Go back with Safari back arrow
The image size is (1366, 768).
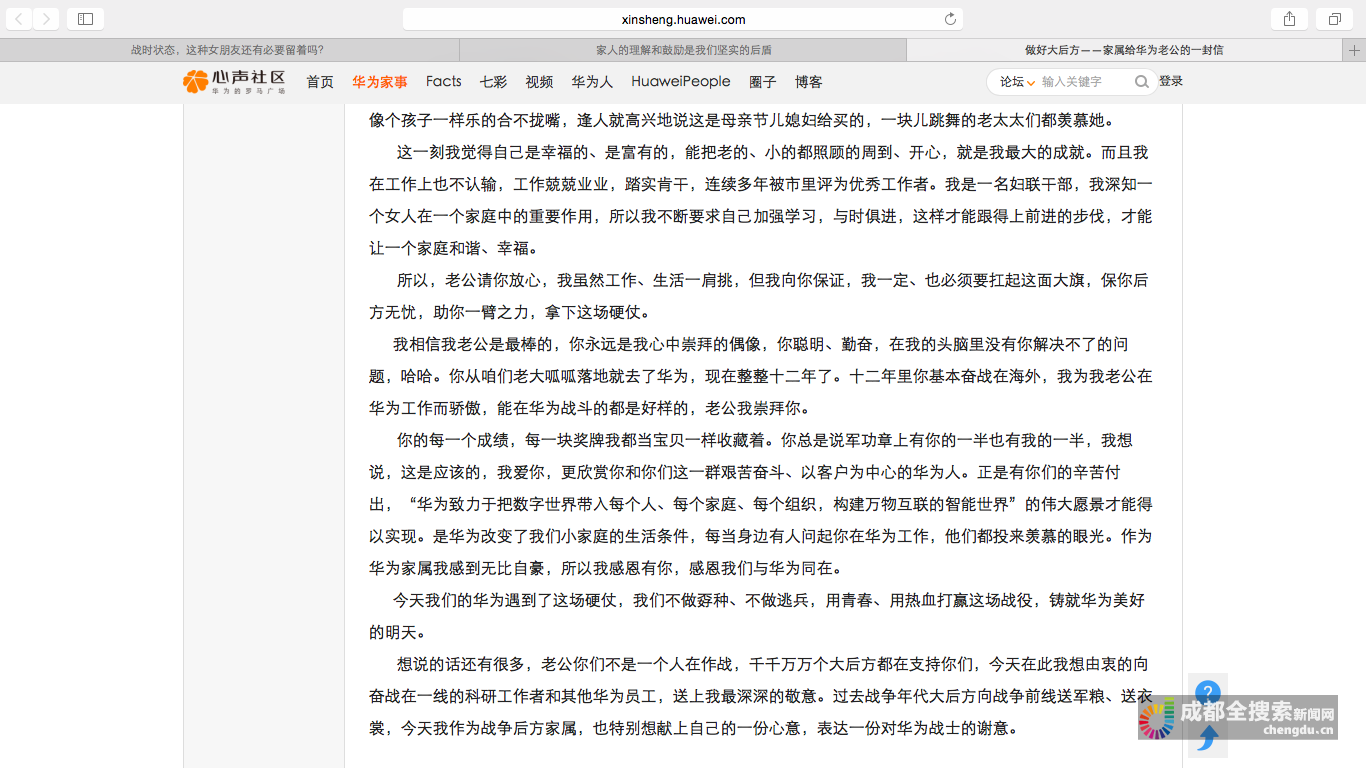pyautogui.click(x=19, y=19)
